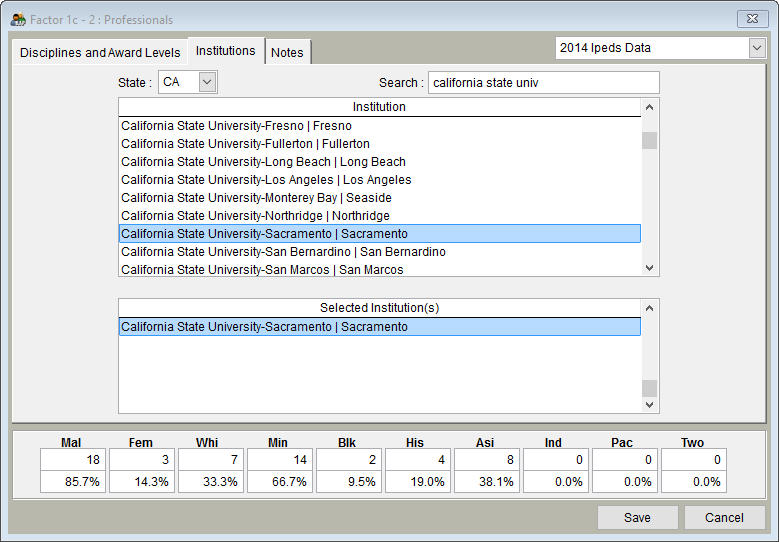Screen dimensions: 779x542
Task: Click the Two count field showing 0
Action: [694, 460]
